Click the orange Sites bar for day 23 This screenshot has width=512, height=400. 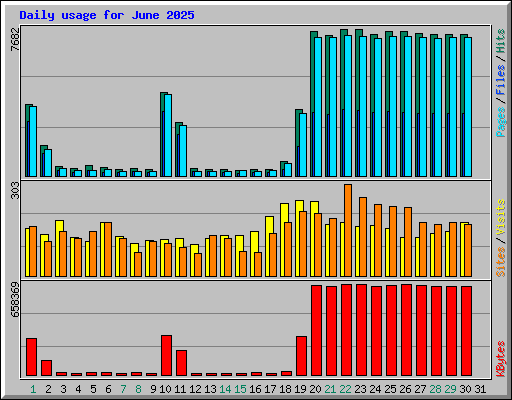pyautogui.click(x=363, y=237)
